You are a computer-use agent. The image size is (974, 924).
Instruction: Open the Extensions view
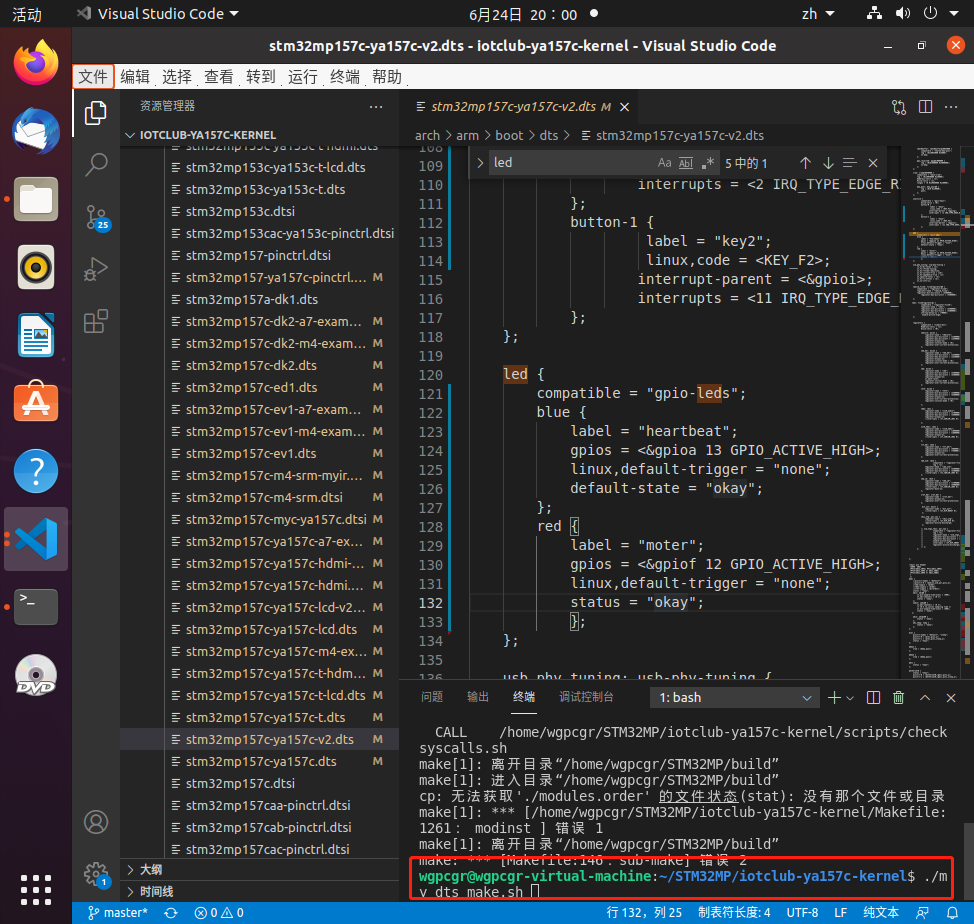tap(96, 322)
